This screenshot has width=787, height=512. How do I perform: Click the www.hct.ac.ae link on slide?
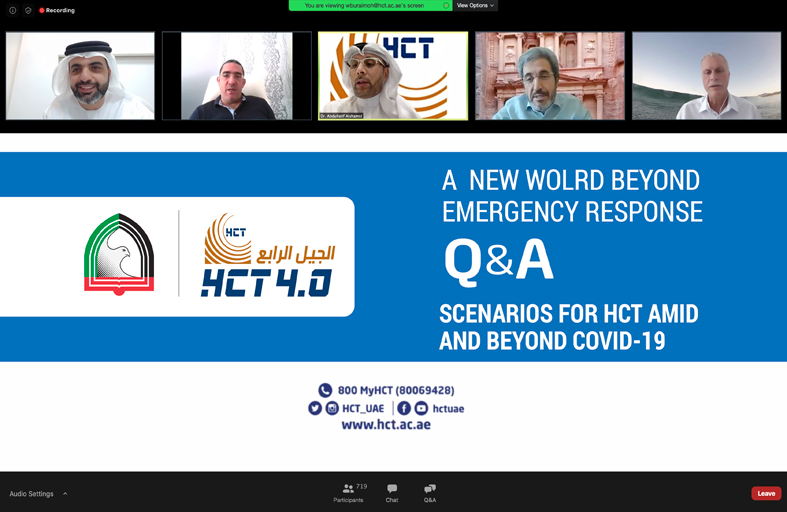[x=386, y=425]
